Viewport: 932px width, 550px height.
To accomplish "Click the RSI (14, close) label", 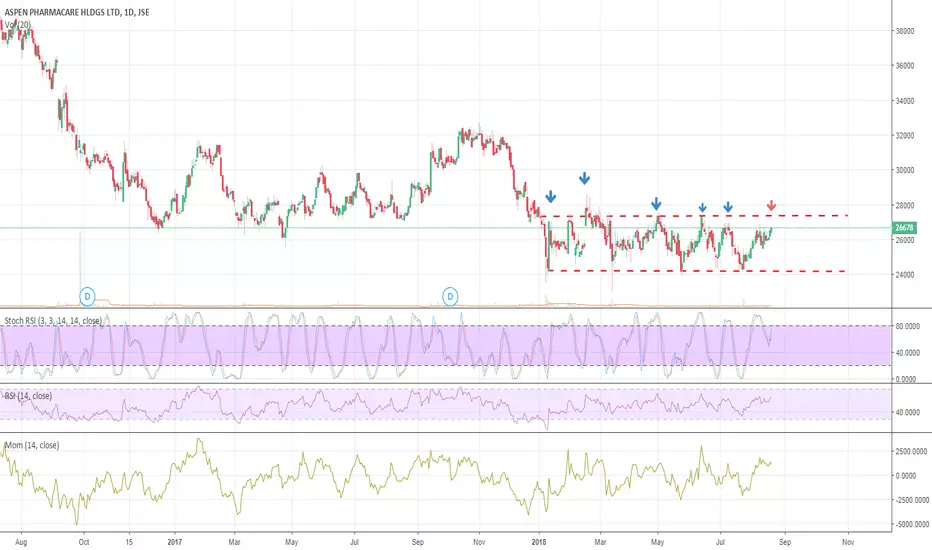I will pos(28,396).
